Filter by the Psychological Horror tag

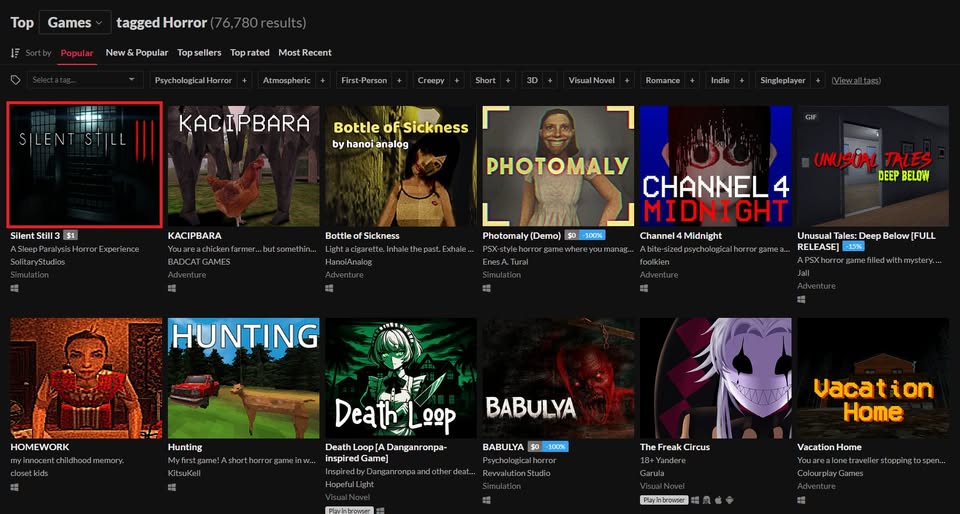193,80
